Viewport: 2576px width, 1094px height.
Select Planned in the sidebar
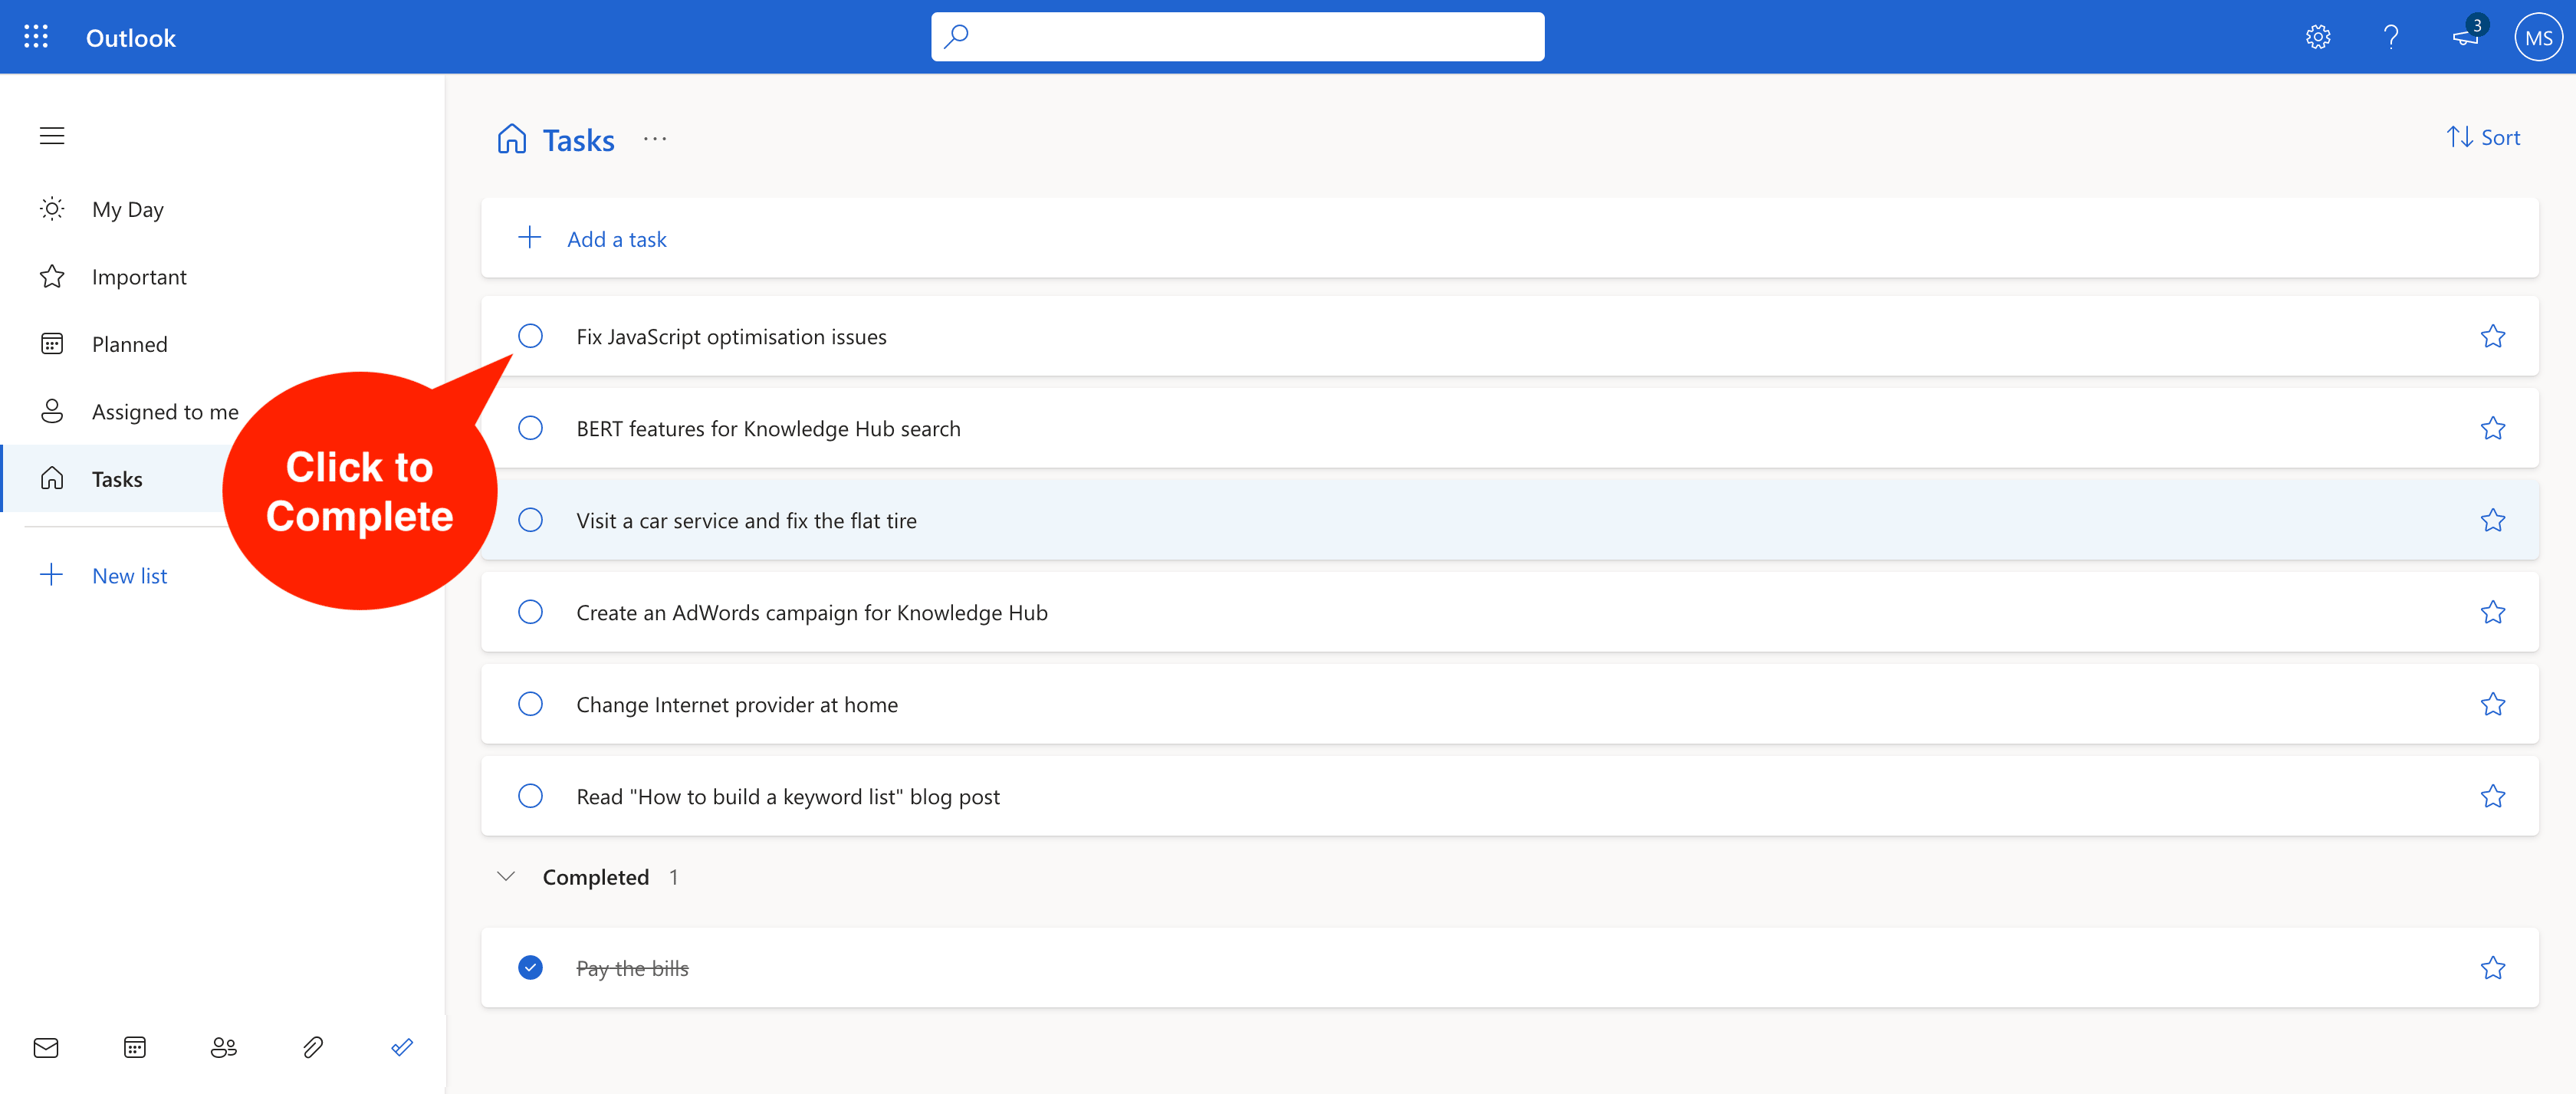pos(129,343)
